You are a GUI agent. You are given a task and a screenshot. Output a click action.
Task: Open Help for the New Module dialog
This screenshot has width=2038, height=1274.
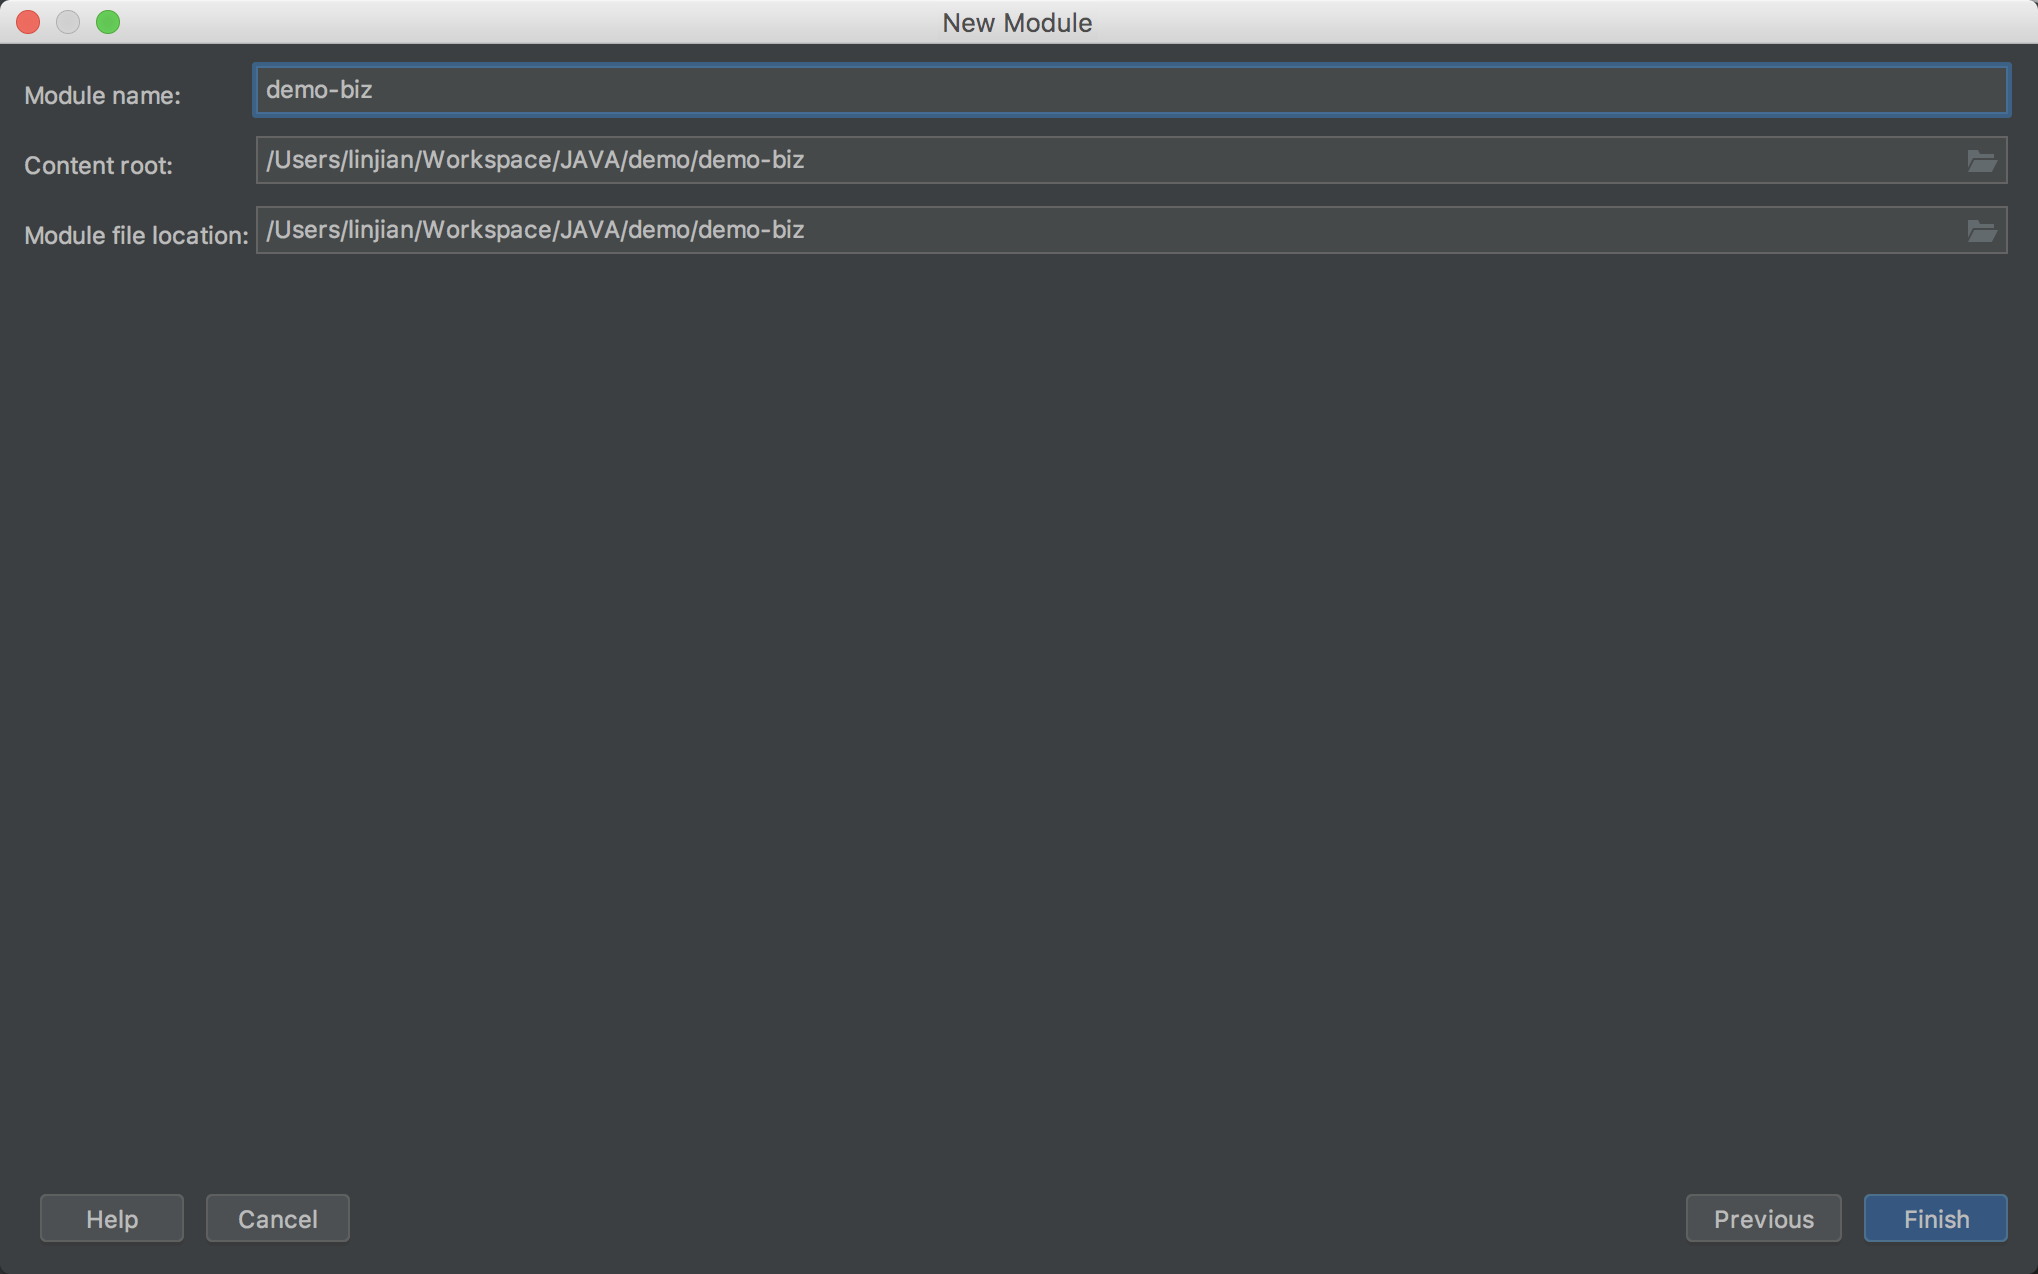(110, 1218)
